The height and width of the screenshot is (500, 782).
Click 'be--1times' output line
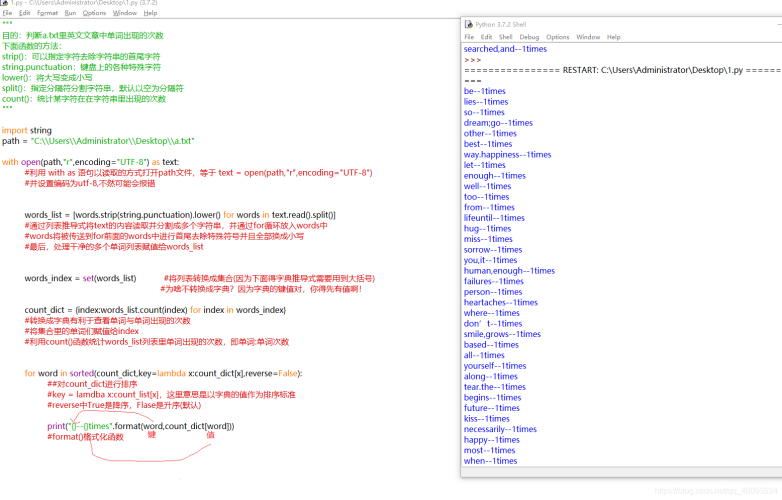click(x=485, y=91)
